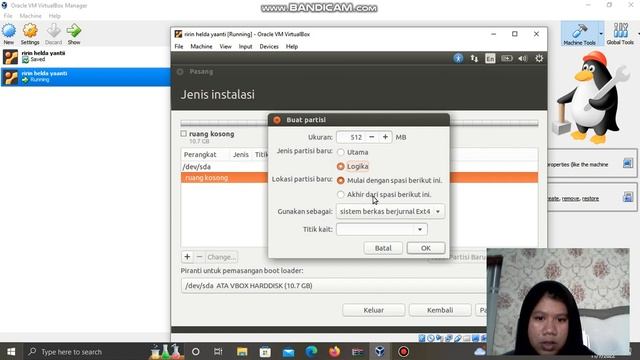
Task: Open Cortana circle icon on taskbar
Action: click(x=196, y=351)
